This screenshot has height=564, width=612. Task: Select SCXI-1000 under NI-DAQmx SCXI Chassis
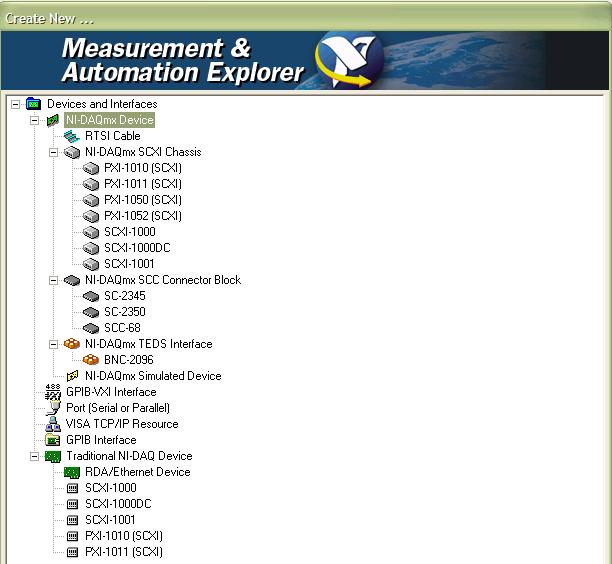coord(130,232)
